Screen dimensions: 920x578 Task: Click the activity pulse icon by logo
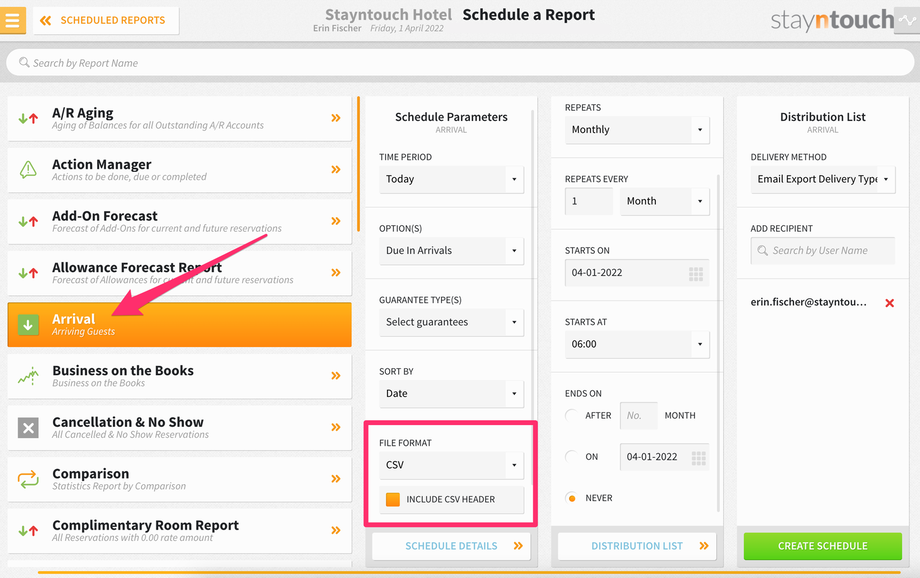pos(908,21)
